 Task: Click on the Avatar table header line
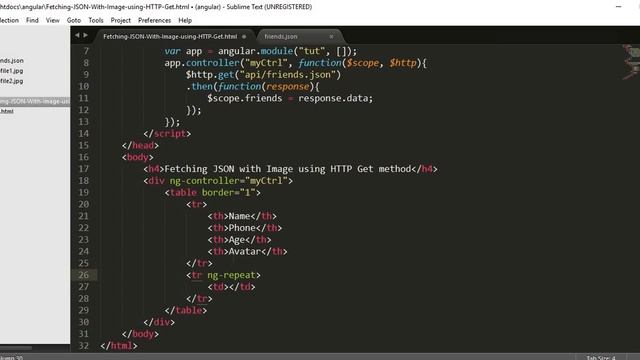247,252
